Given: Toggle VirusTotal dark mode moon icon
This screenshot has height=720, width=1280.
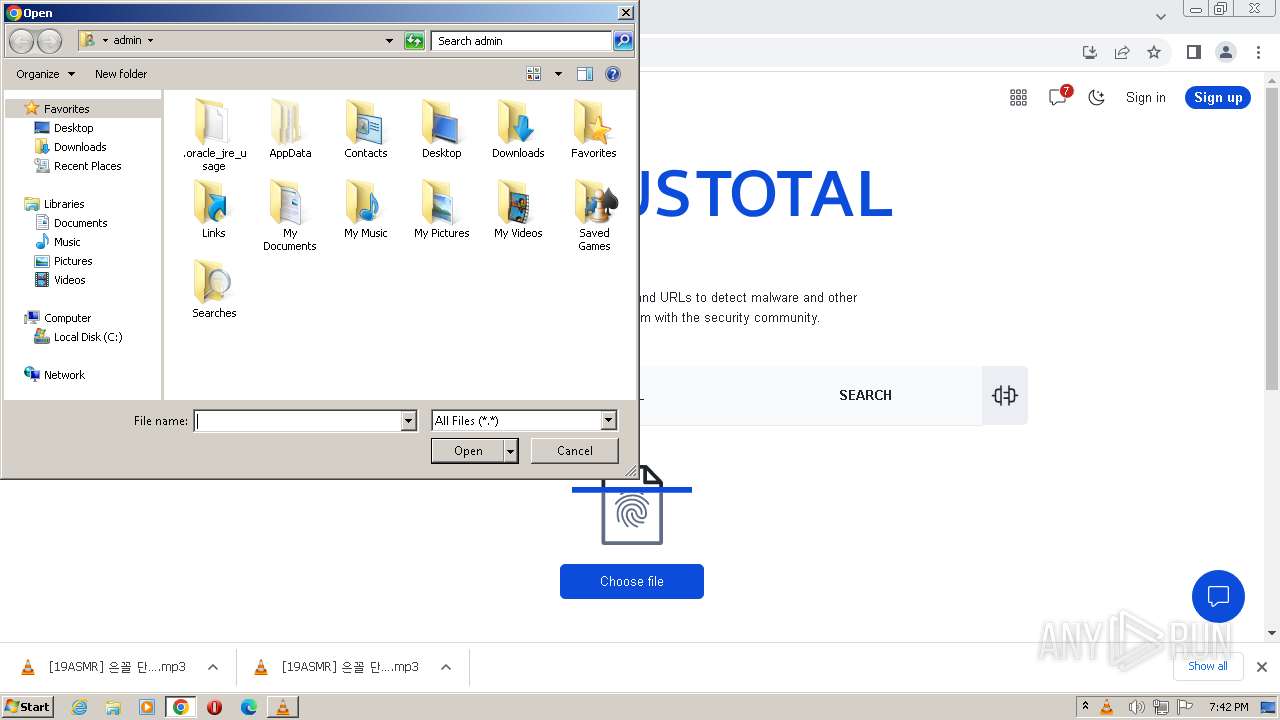Looking at the screenshot, I should point(1097,97).
